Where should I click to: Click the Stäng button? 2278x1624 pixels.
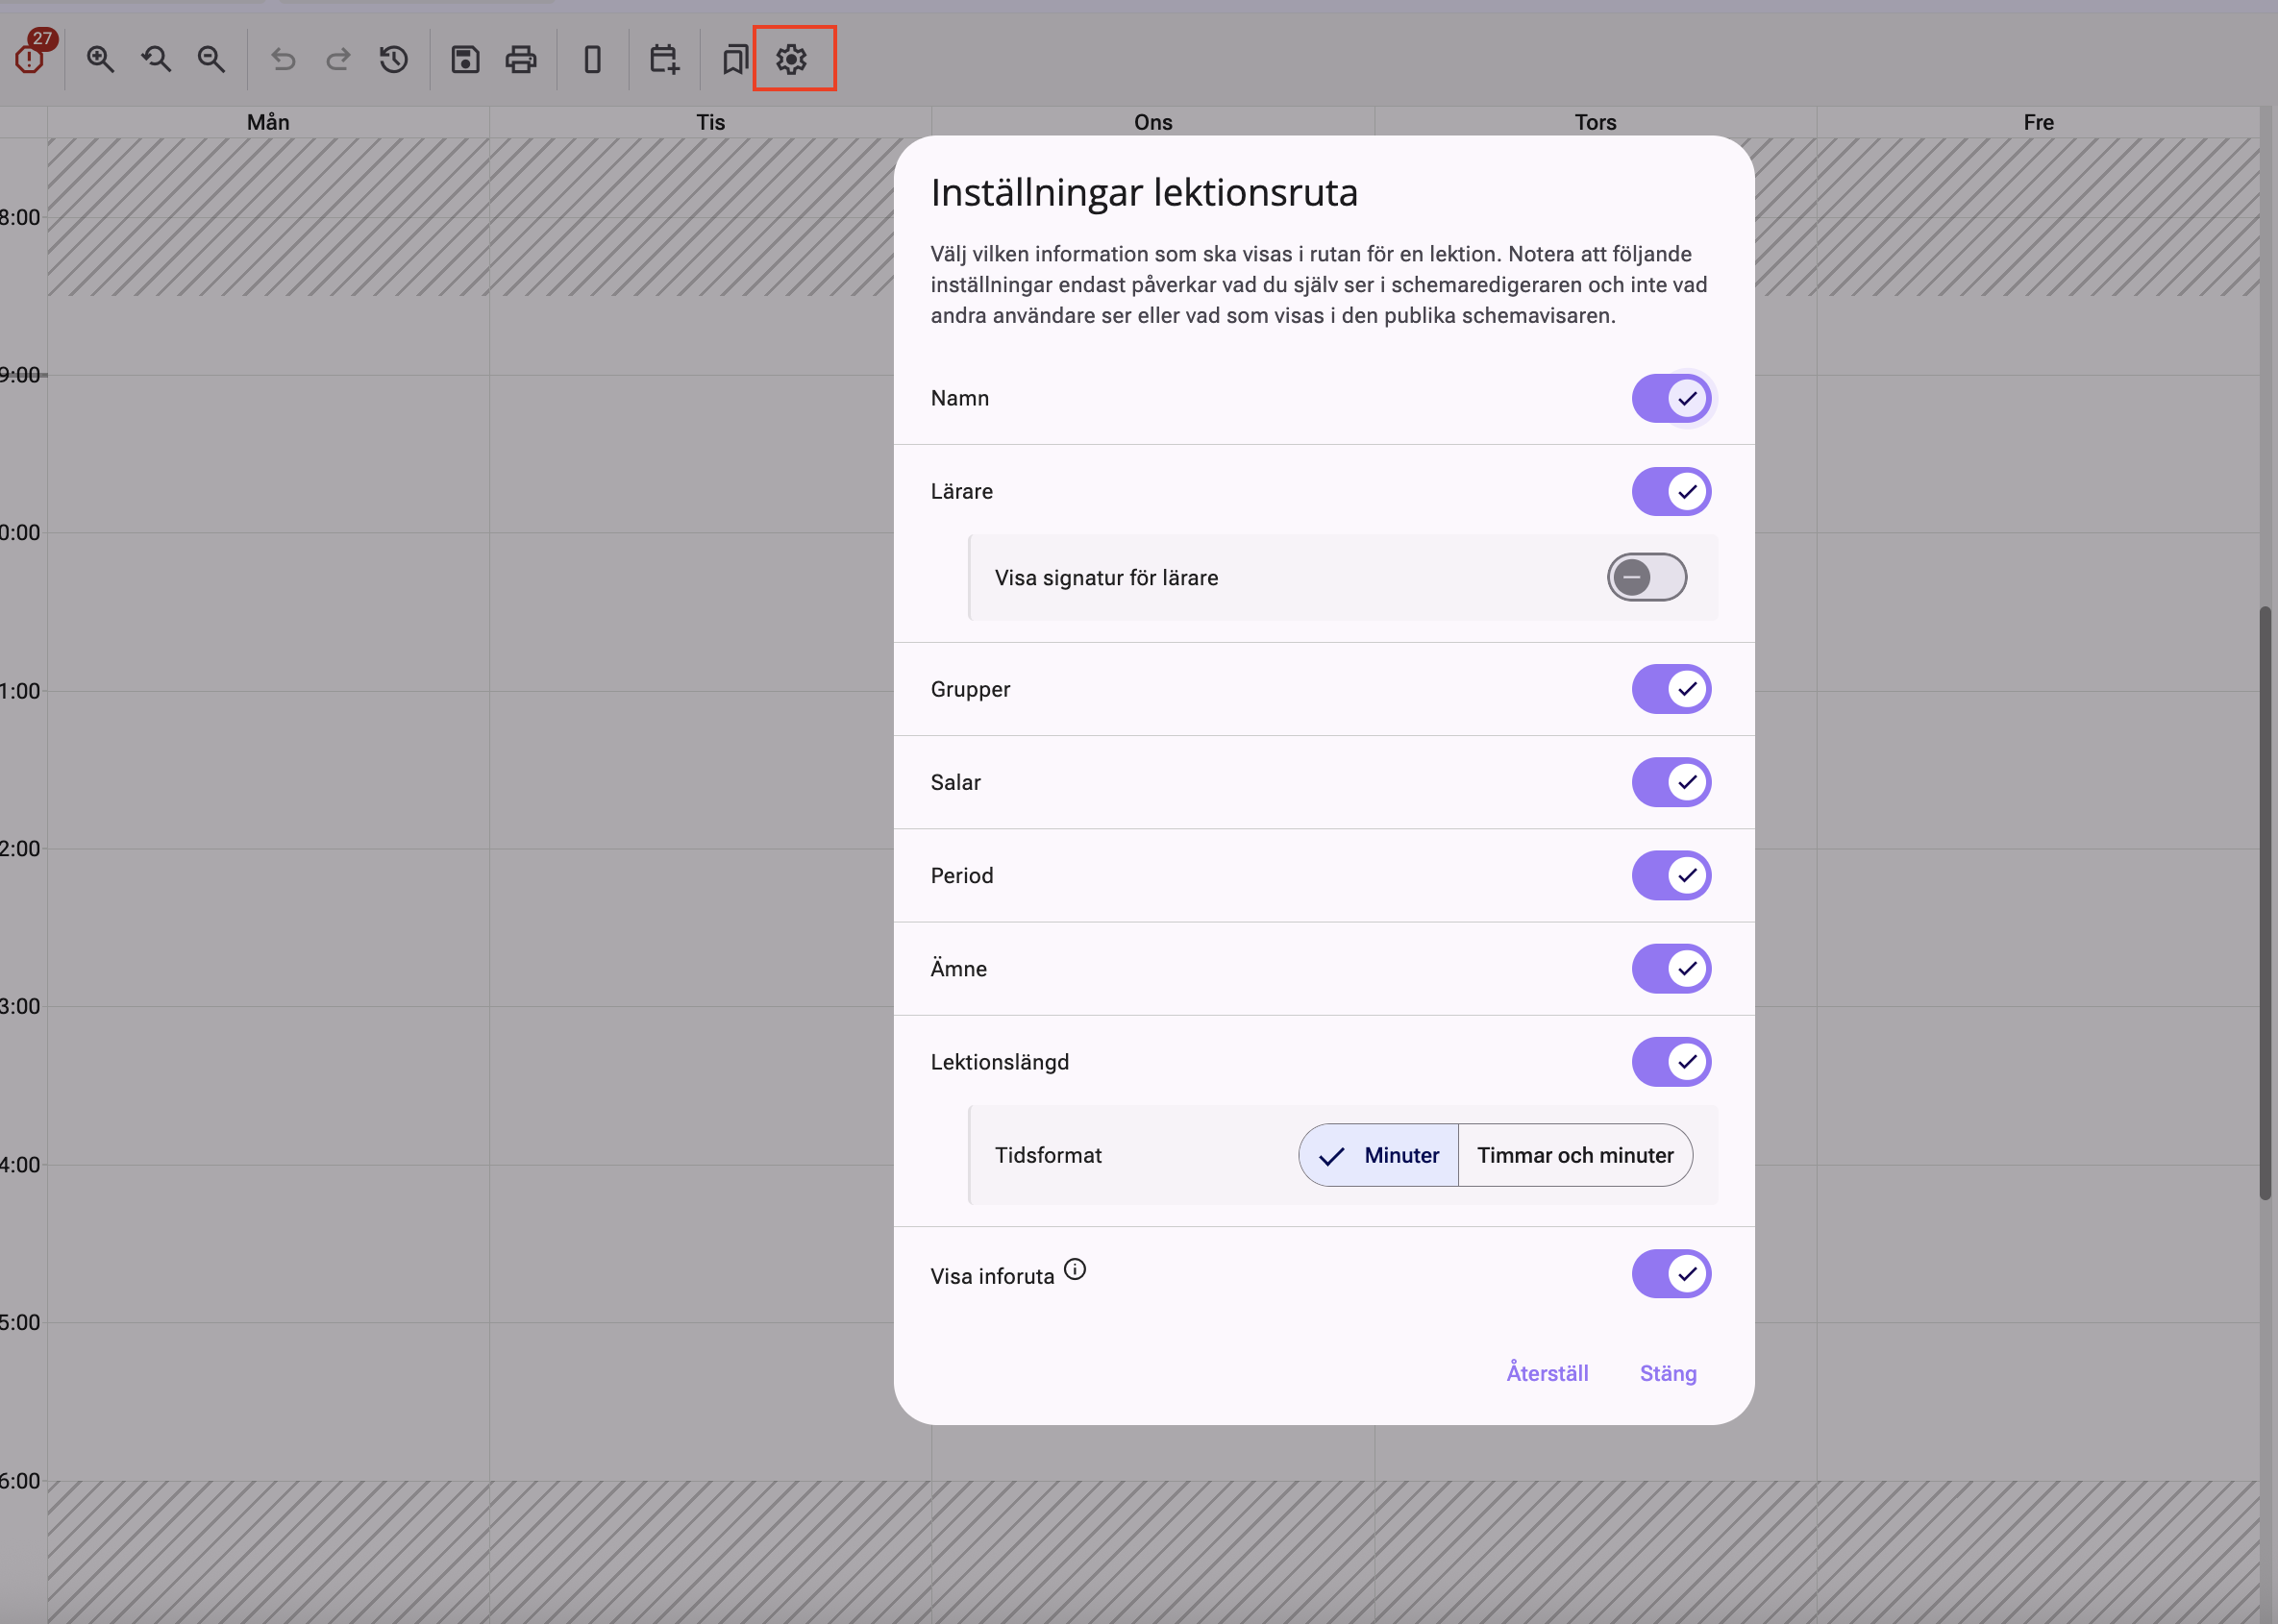(1668, 1373)
